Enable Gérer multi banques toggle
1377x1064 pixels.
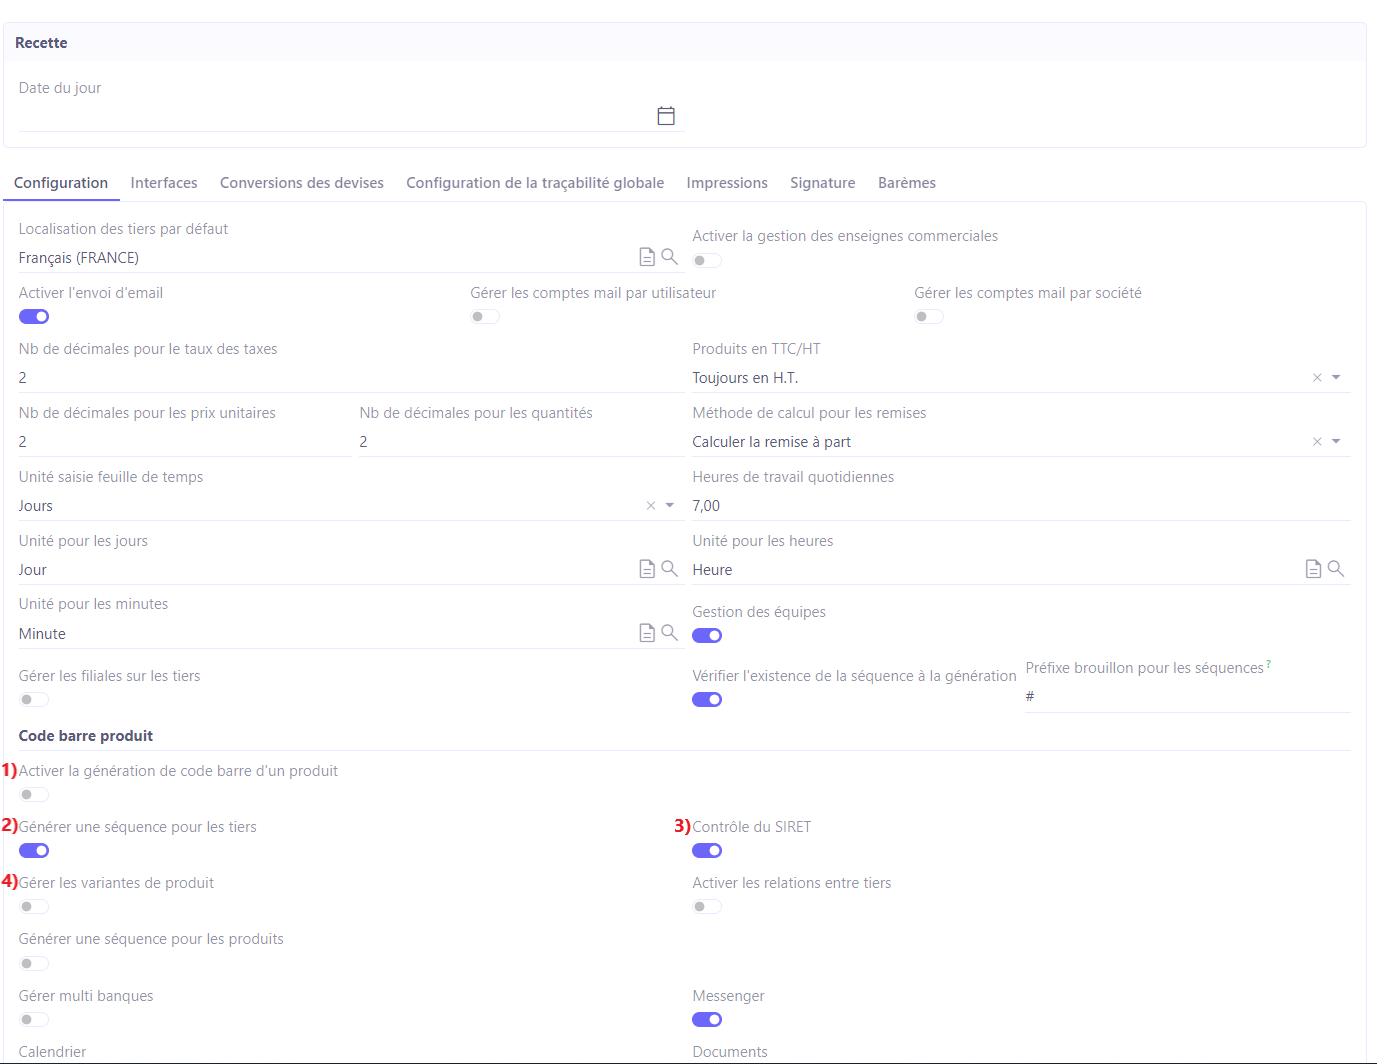[x=34, y=1020]
